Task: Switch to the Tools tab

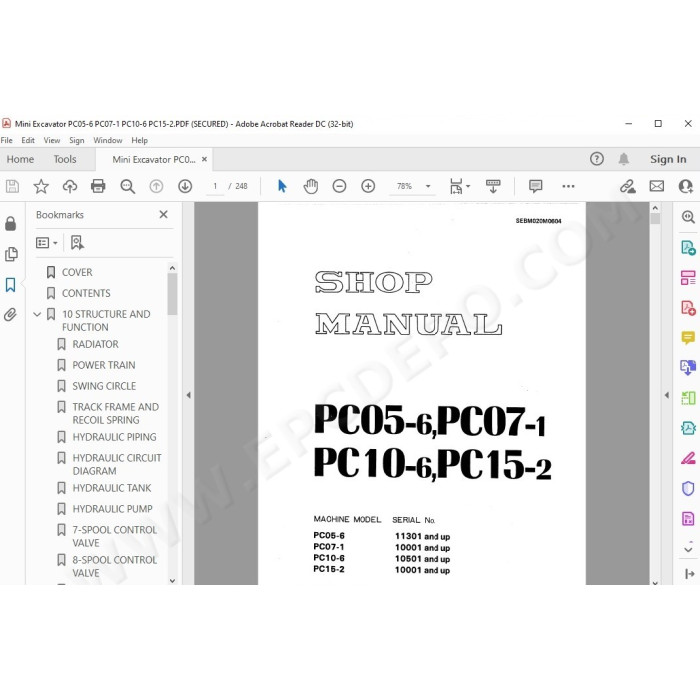Action: pyautogui.click(x=65, y=159)
